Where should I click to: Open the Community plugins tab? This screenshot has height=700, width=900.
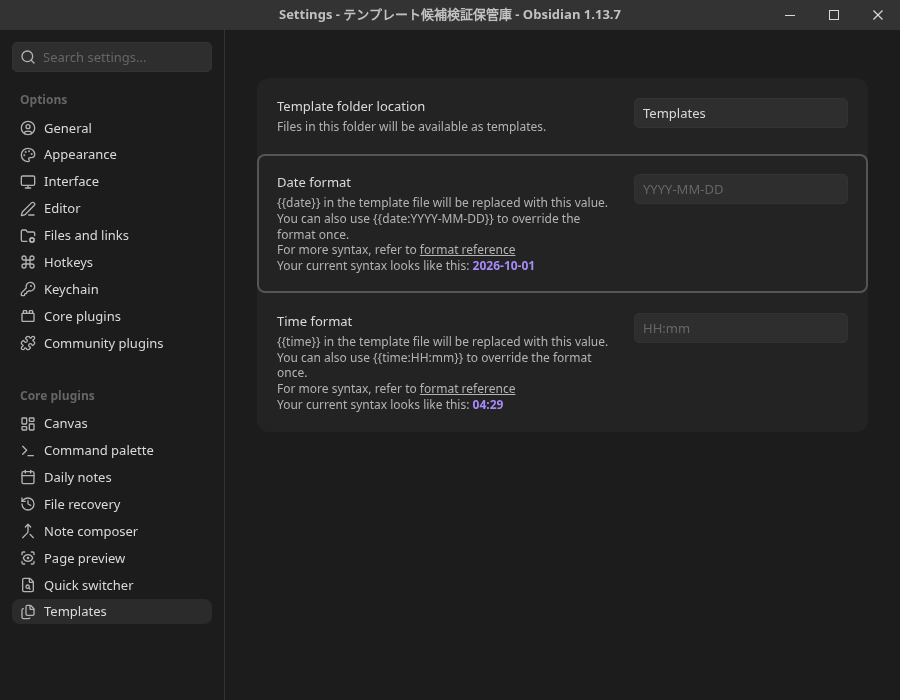(x=112, y=344)
